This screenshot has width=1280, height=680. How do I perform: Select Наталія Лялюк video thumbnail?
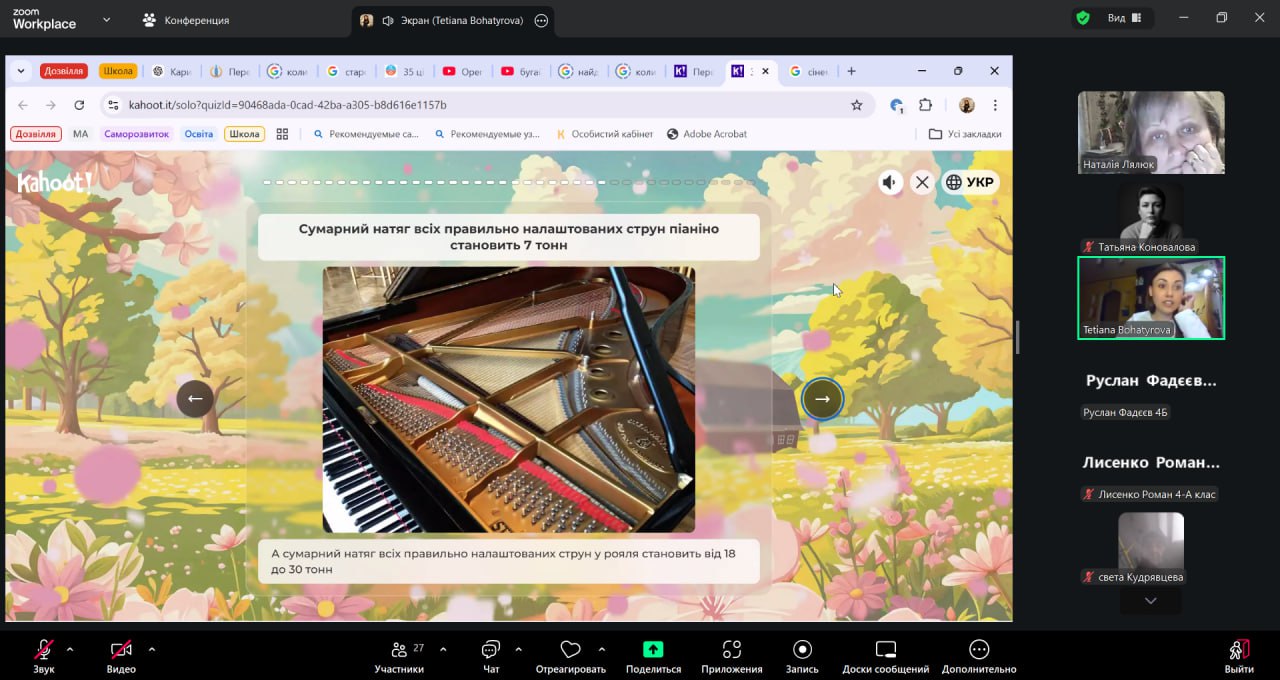(1151, 132)
